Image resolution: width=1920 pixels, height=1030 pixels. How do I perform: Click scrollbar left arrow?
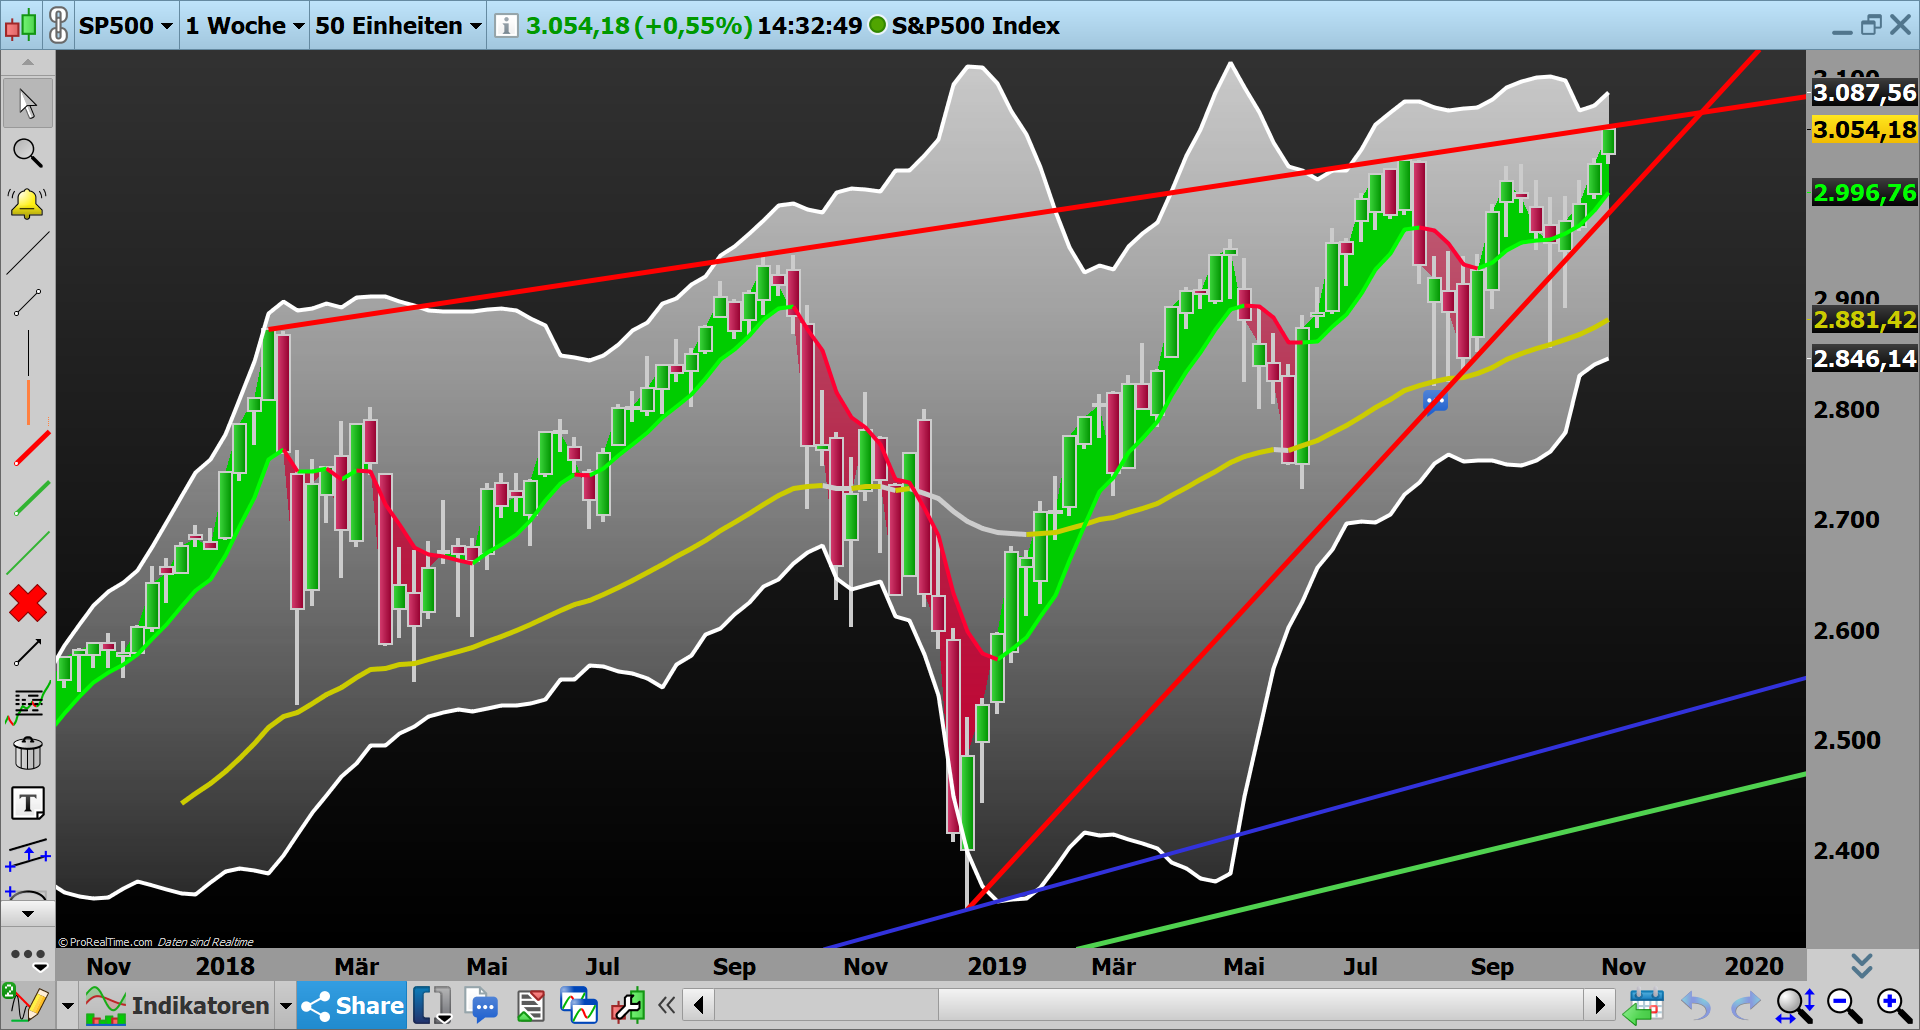[699, 1005]
